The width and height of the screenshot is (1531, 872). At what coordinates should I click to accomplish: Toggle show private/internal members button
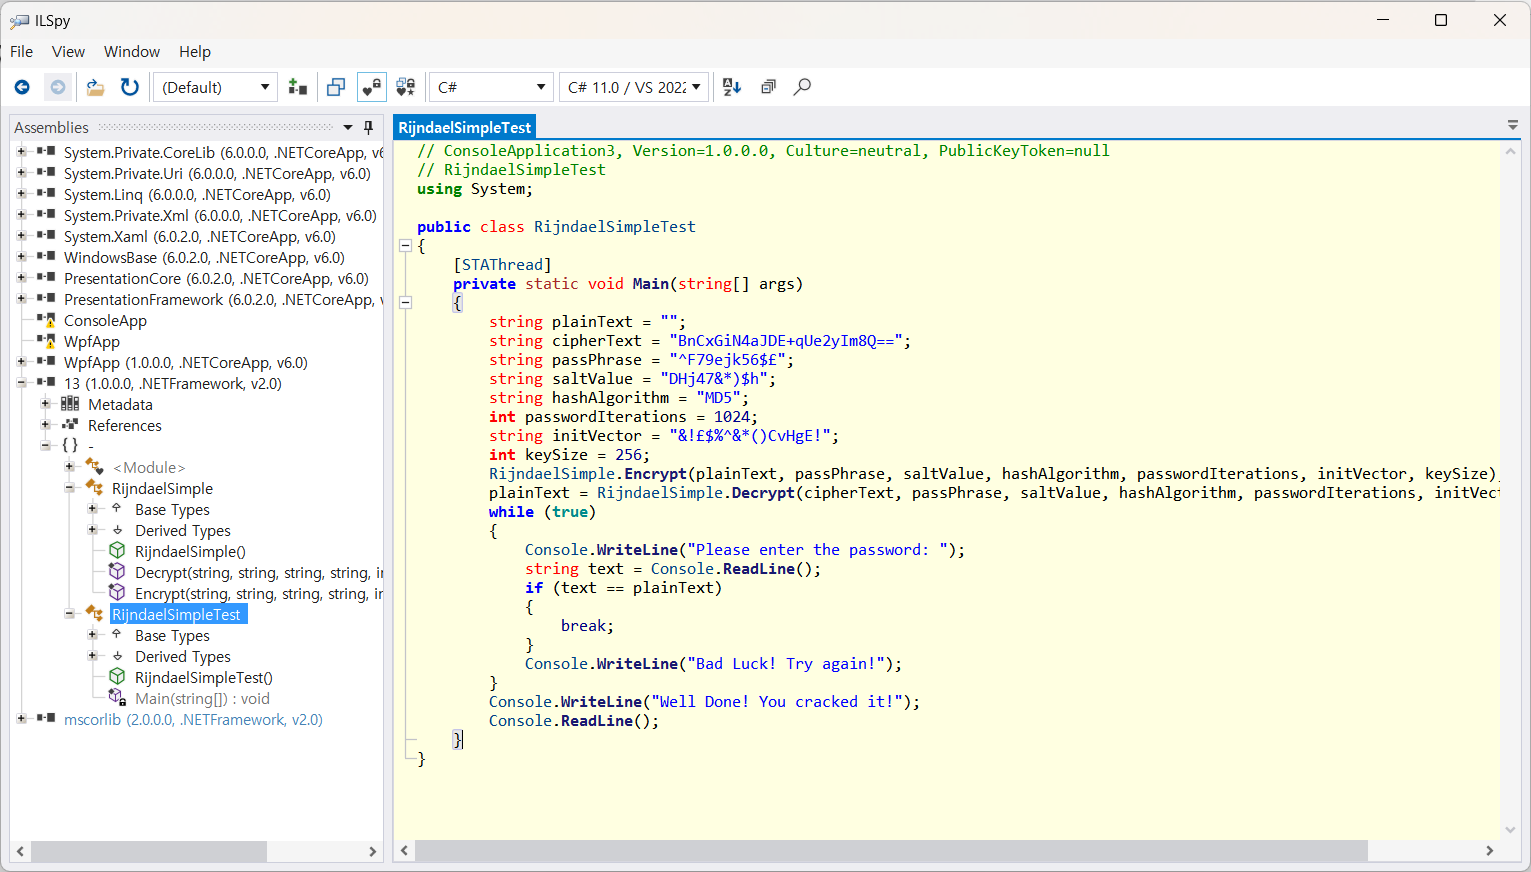click(x=371, y=87)
